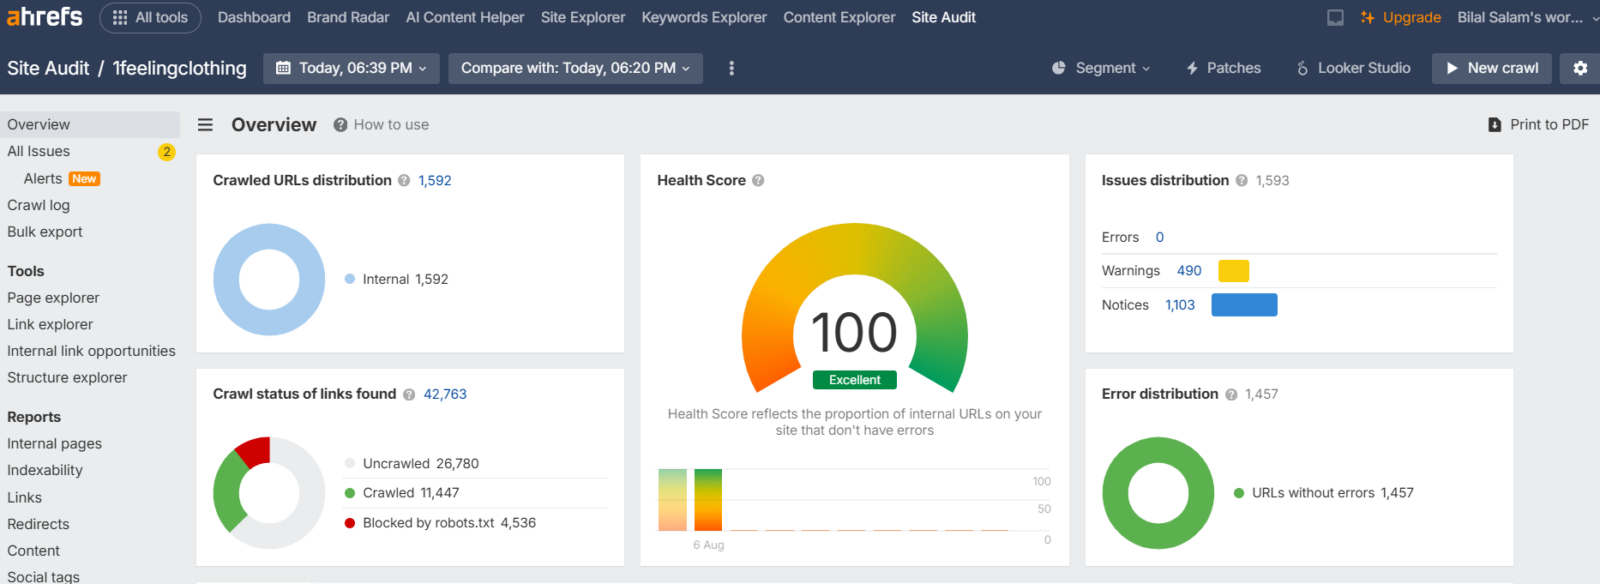Click the Warnings count 490
The height and width of the screenshot is (584, 1600).
(1189, 271)
